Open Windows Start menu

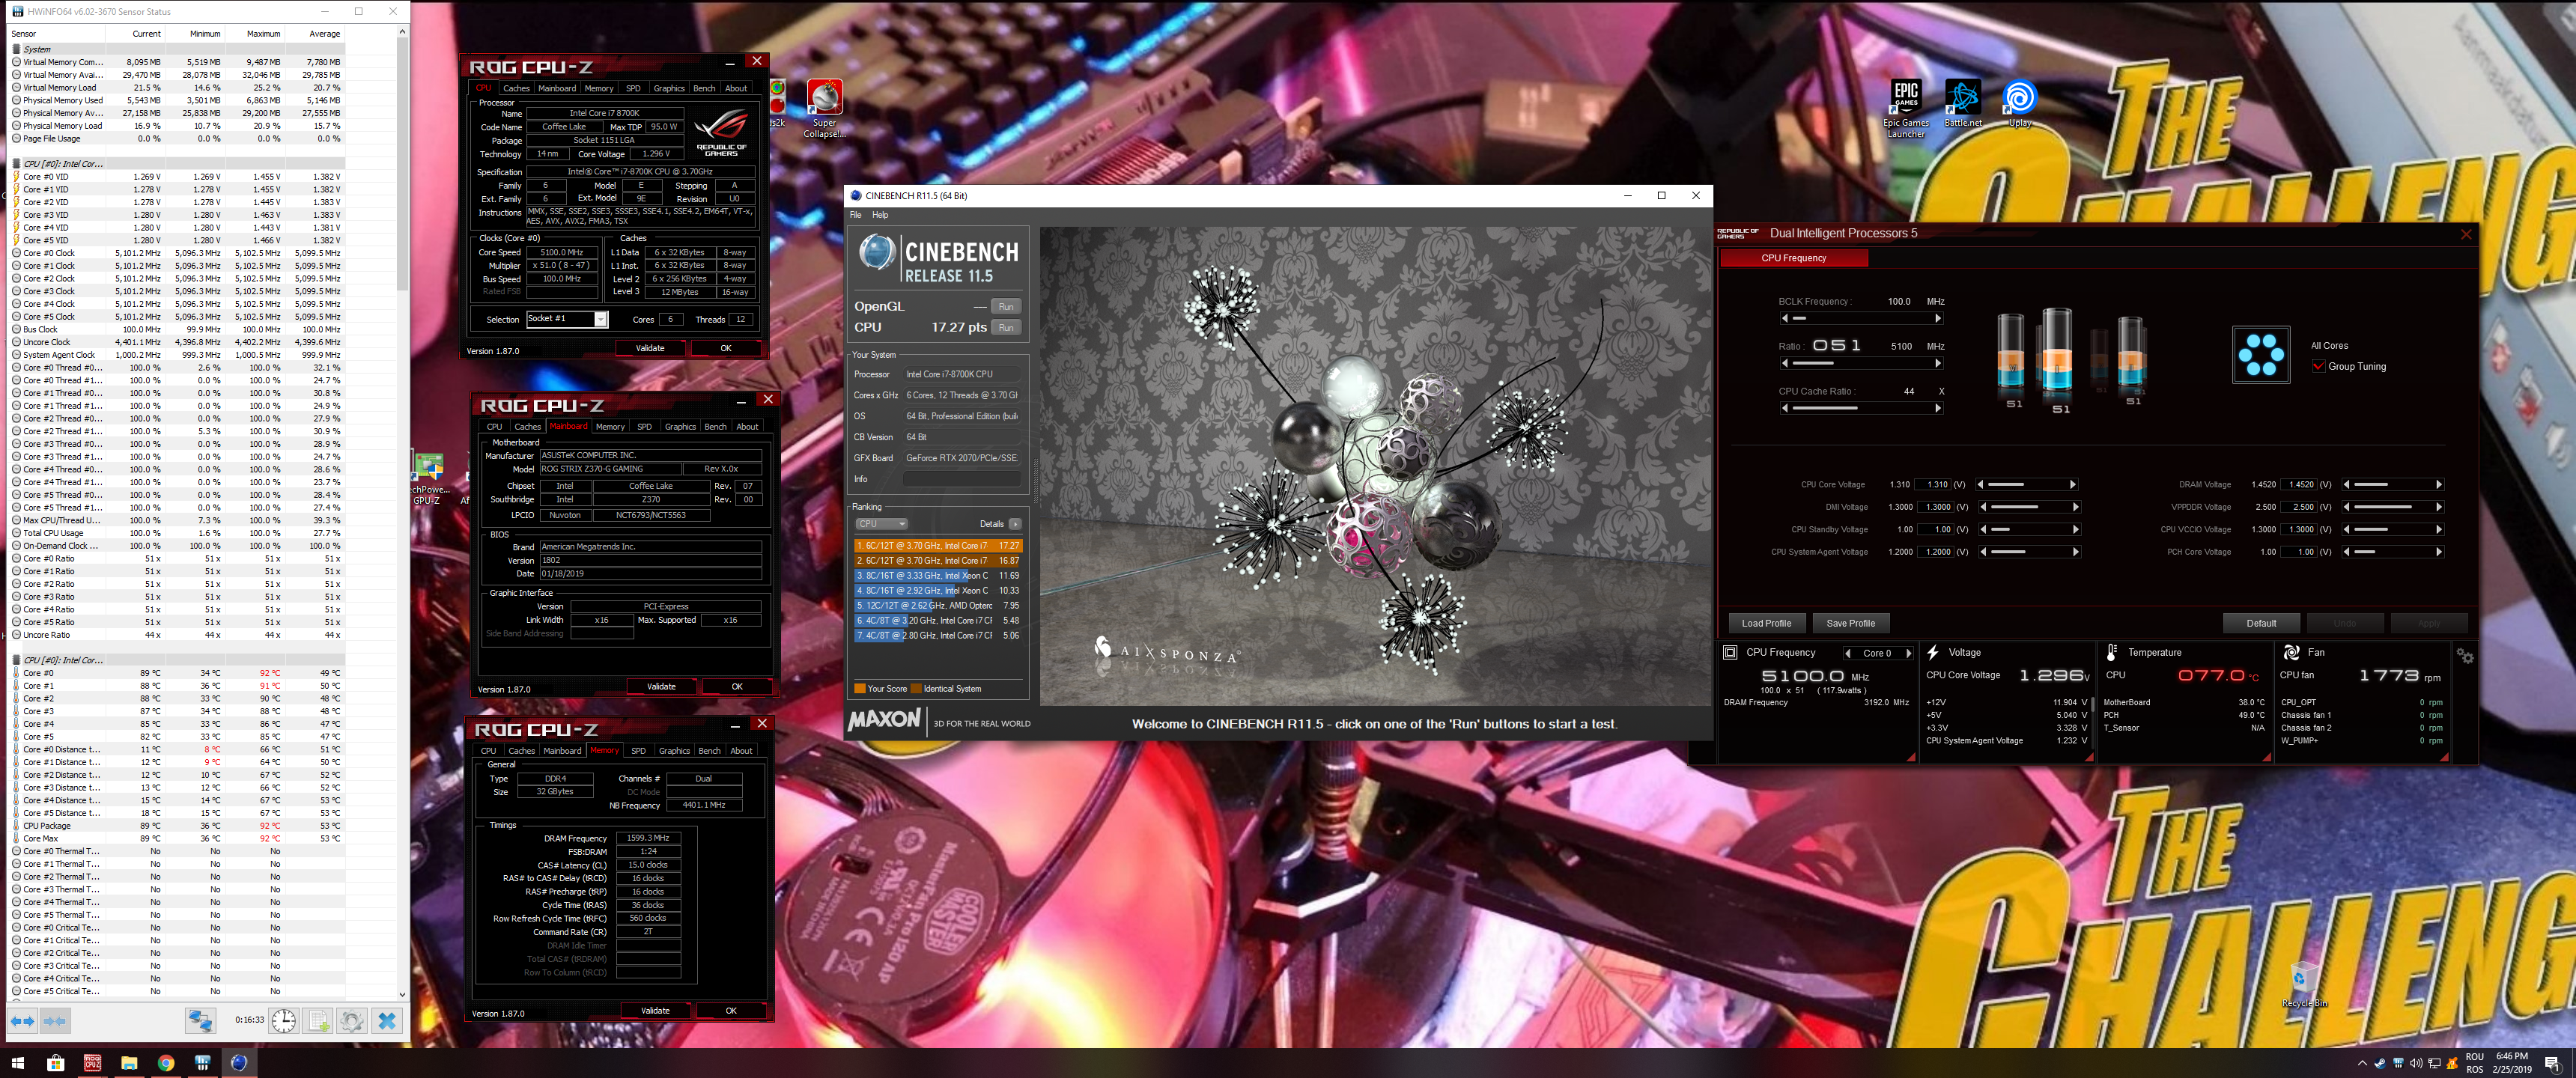(x=17, y=1063)
